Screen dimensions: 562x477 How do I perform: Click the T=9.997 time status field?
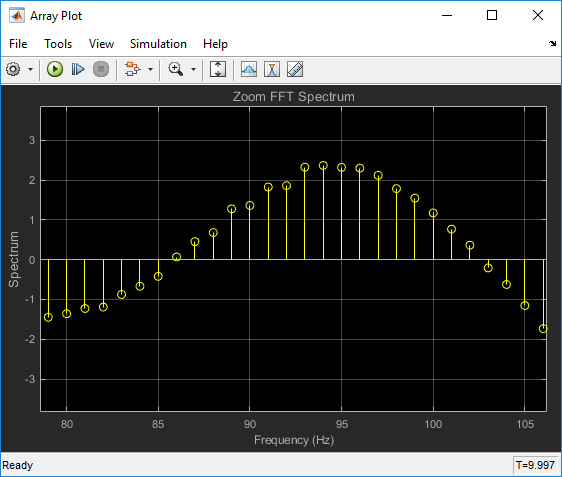coord(535,465)
